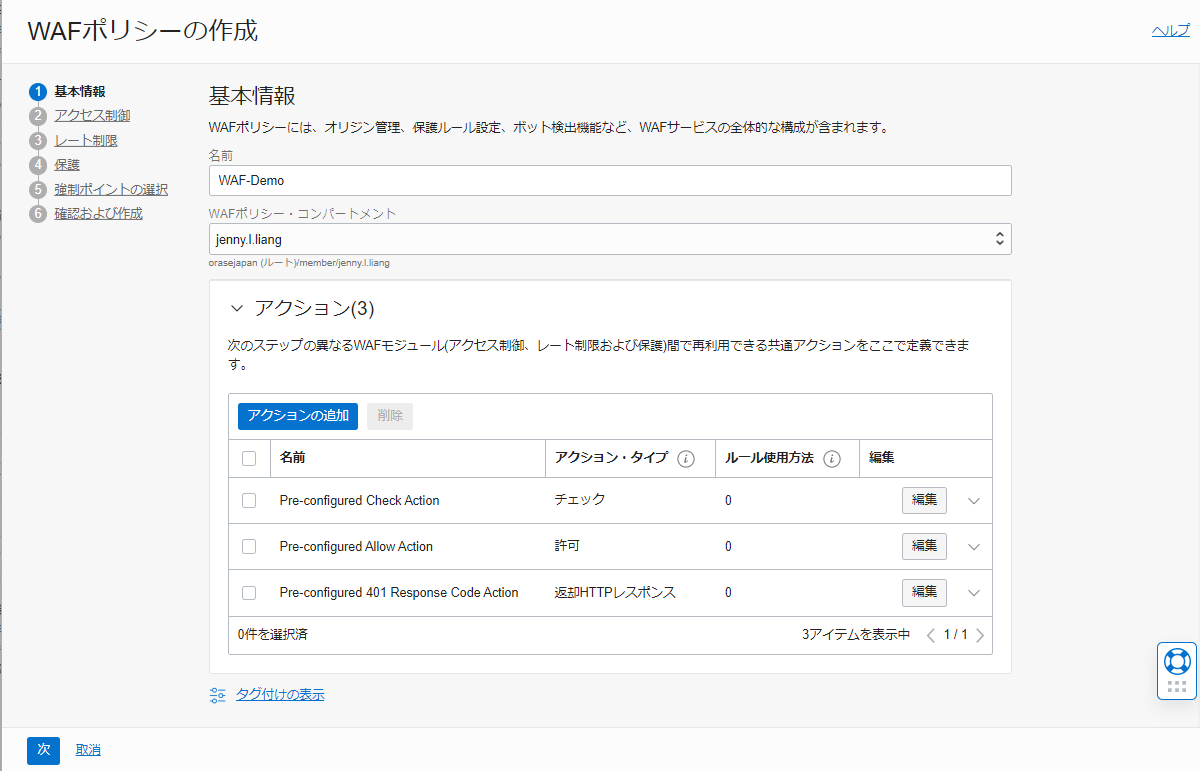Go to the アクセス制御 step
Image resolution: width=1200 pixels, height=771 pixels.
click(92, 116)
